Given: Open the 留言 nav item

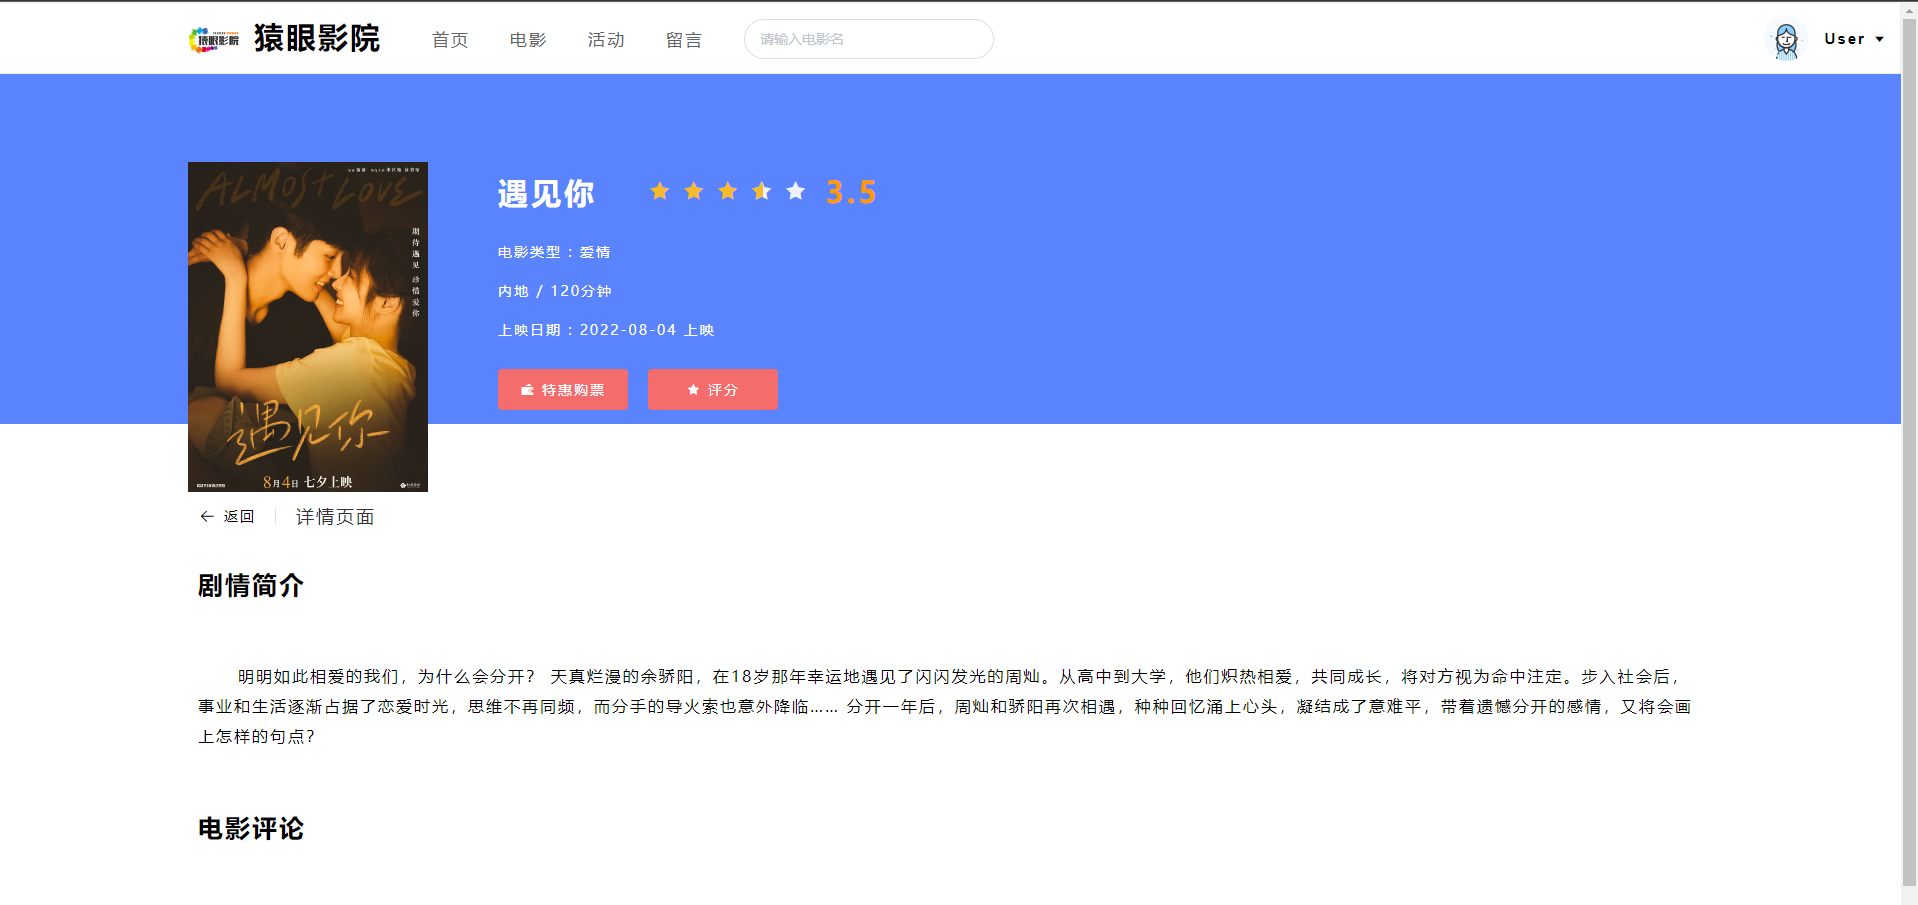Looking at the screenshot, I should [x=684, y=40].
